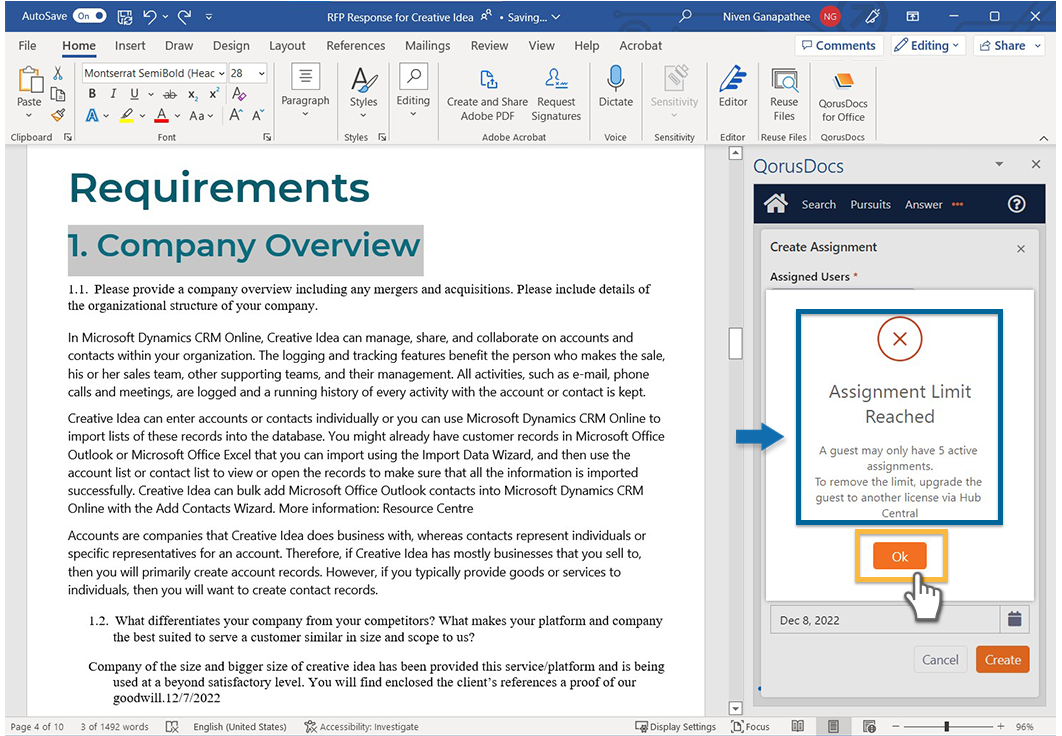Toggle Subscript formatting

193,95
